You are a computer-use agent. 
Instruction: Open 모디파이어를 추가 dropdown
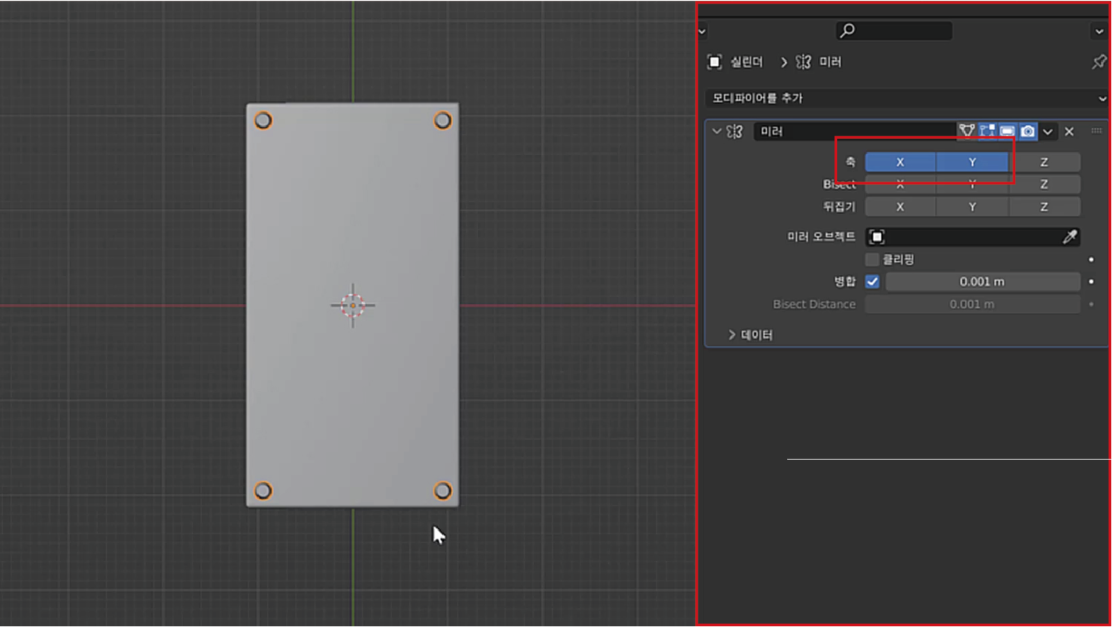pyautogui.click(x=907, y=98)
